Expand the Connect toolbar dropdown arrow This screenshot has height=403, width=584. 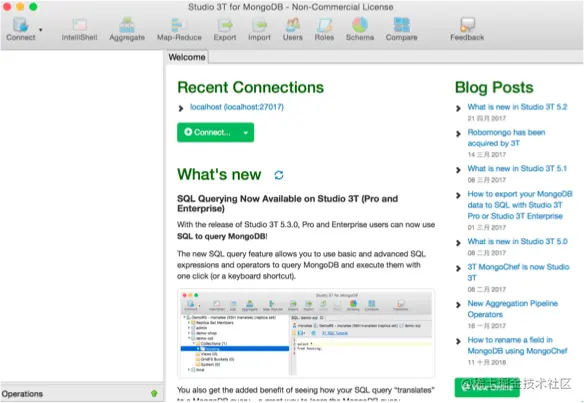point(41,30)
